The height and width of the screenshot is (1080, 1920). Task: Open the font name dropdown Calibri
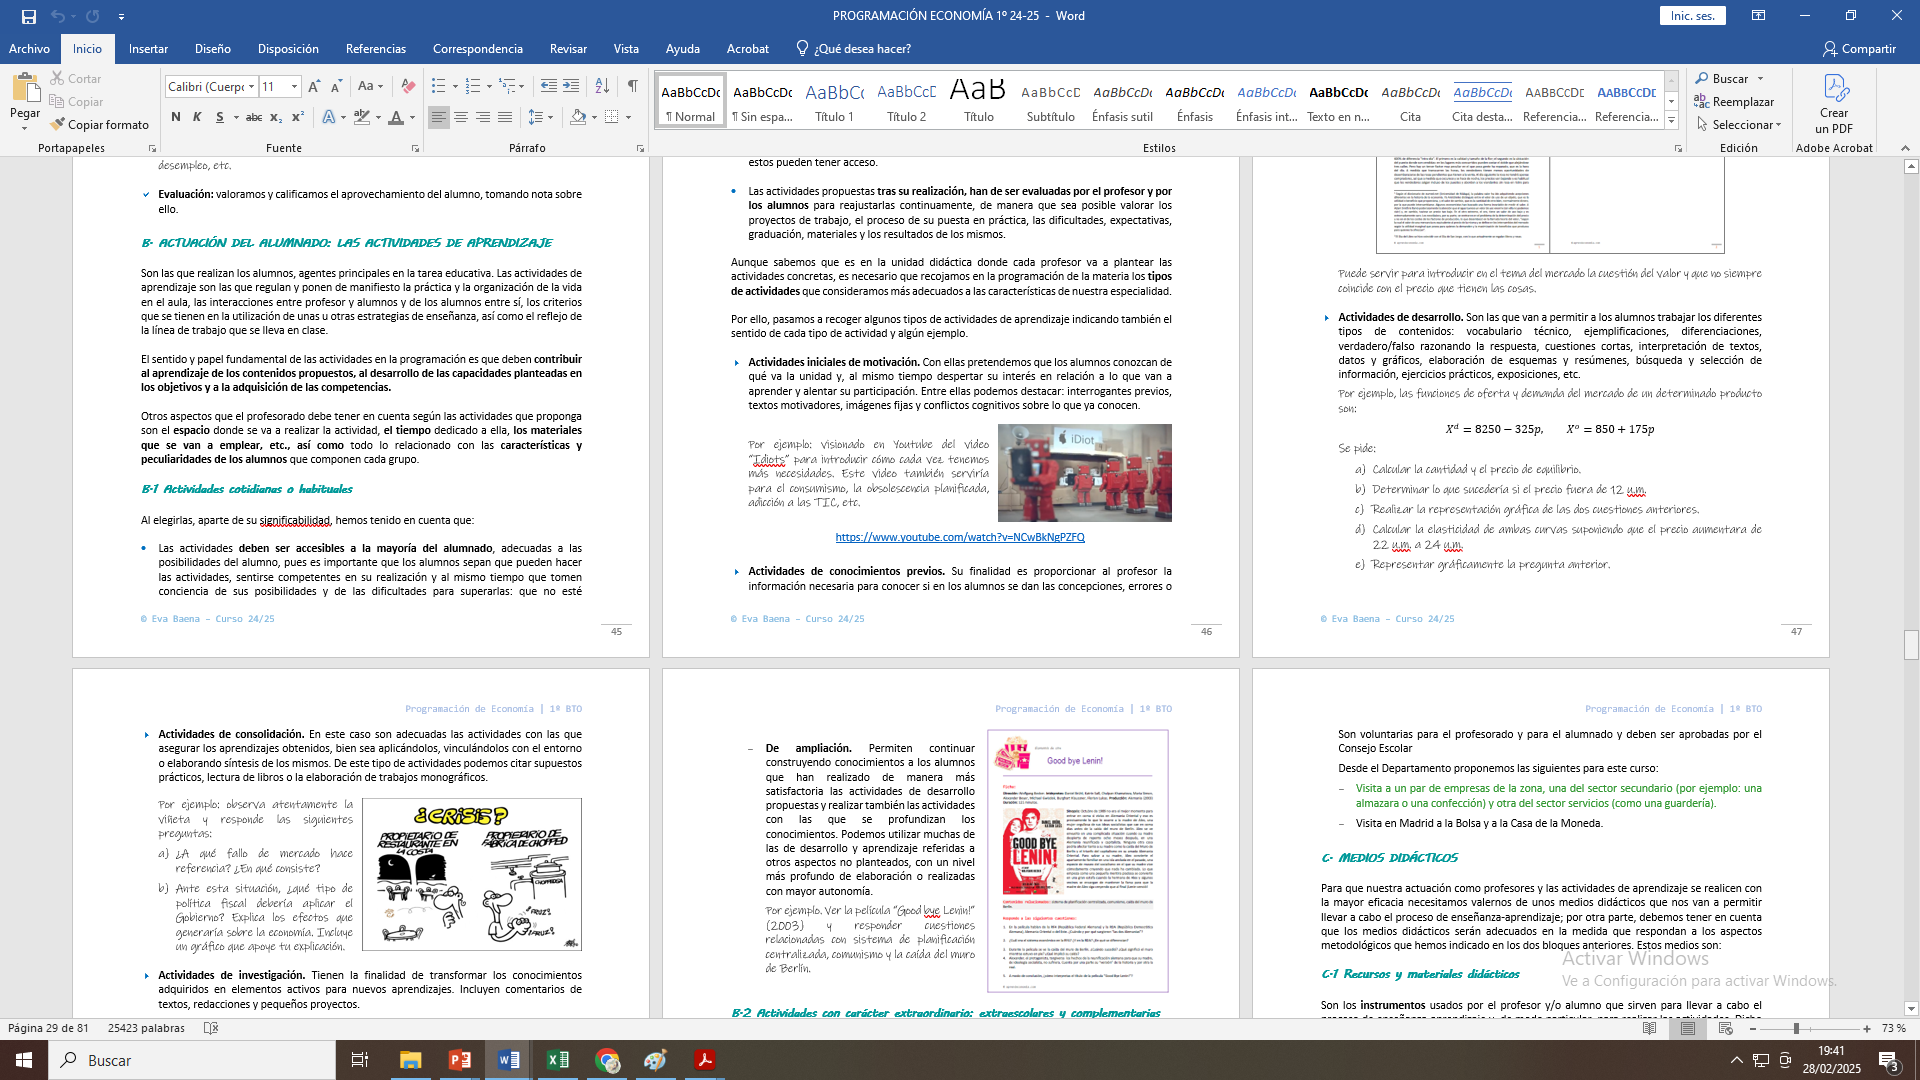[x=251, y=87]
